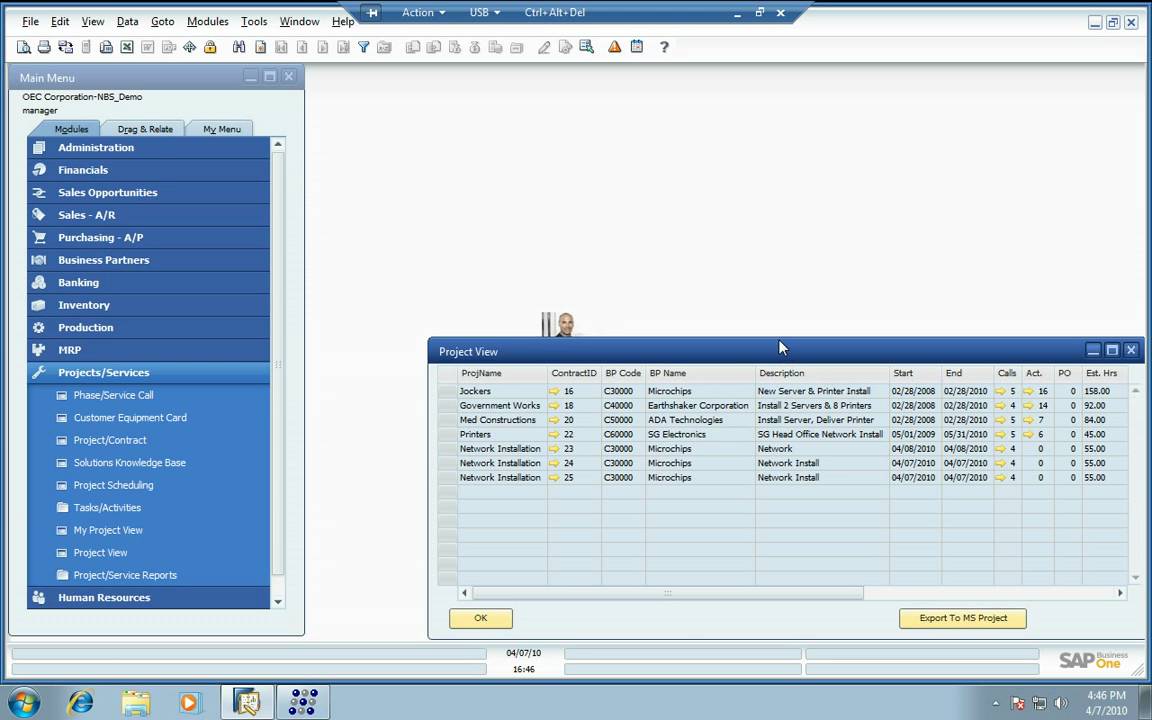This screenshot has height=720, width=1152.
Task: Click the Windows Start button
Action: (24, 702)
